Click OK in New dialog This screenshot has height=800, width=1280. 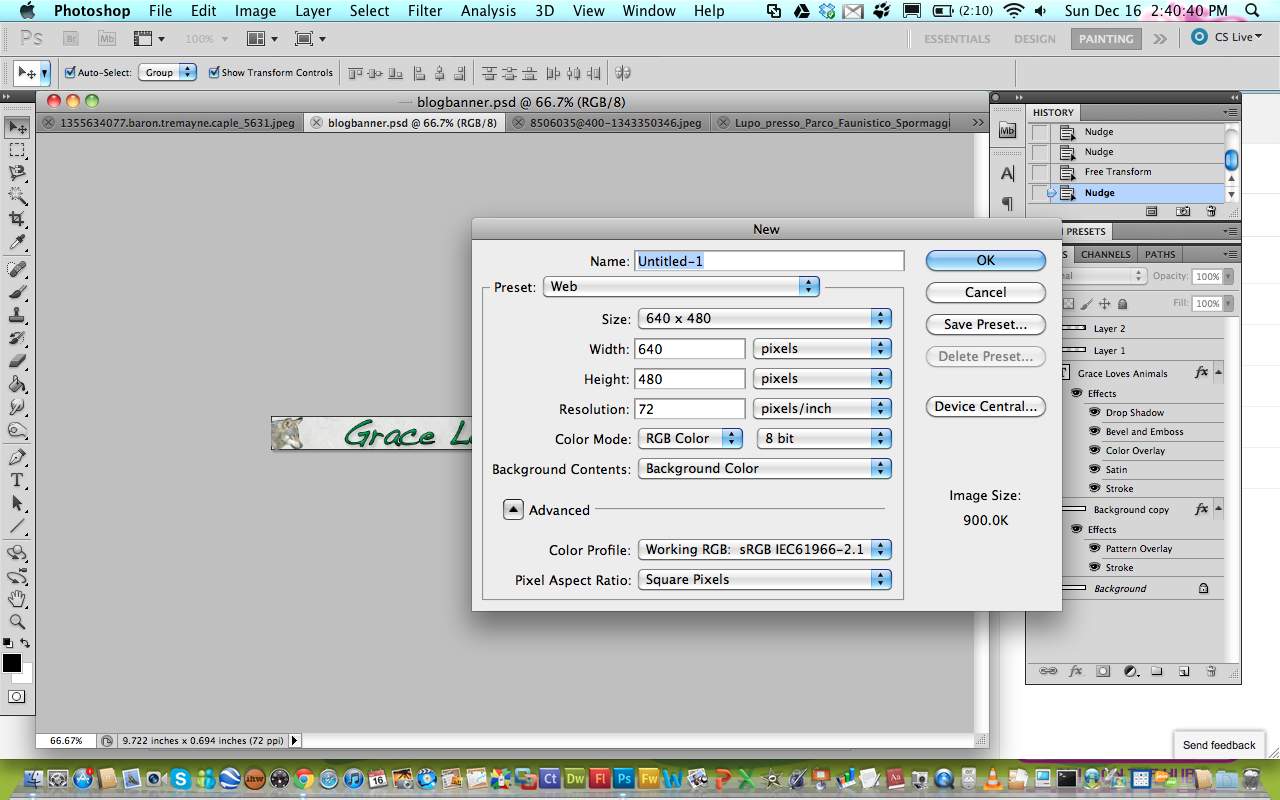[985, 260]
